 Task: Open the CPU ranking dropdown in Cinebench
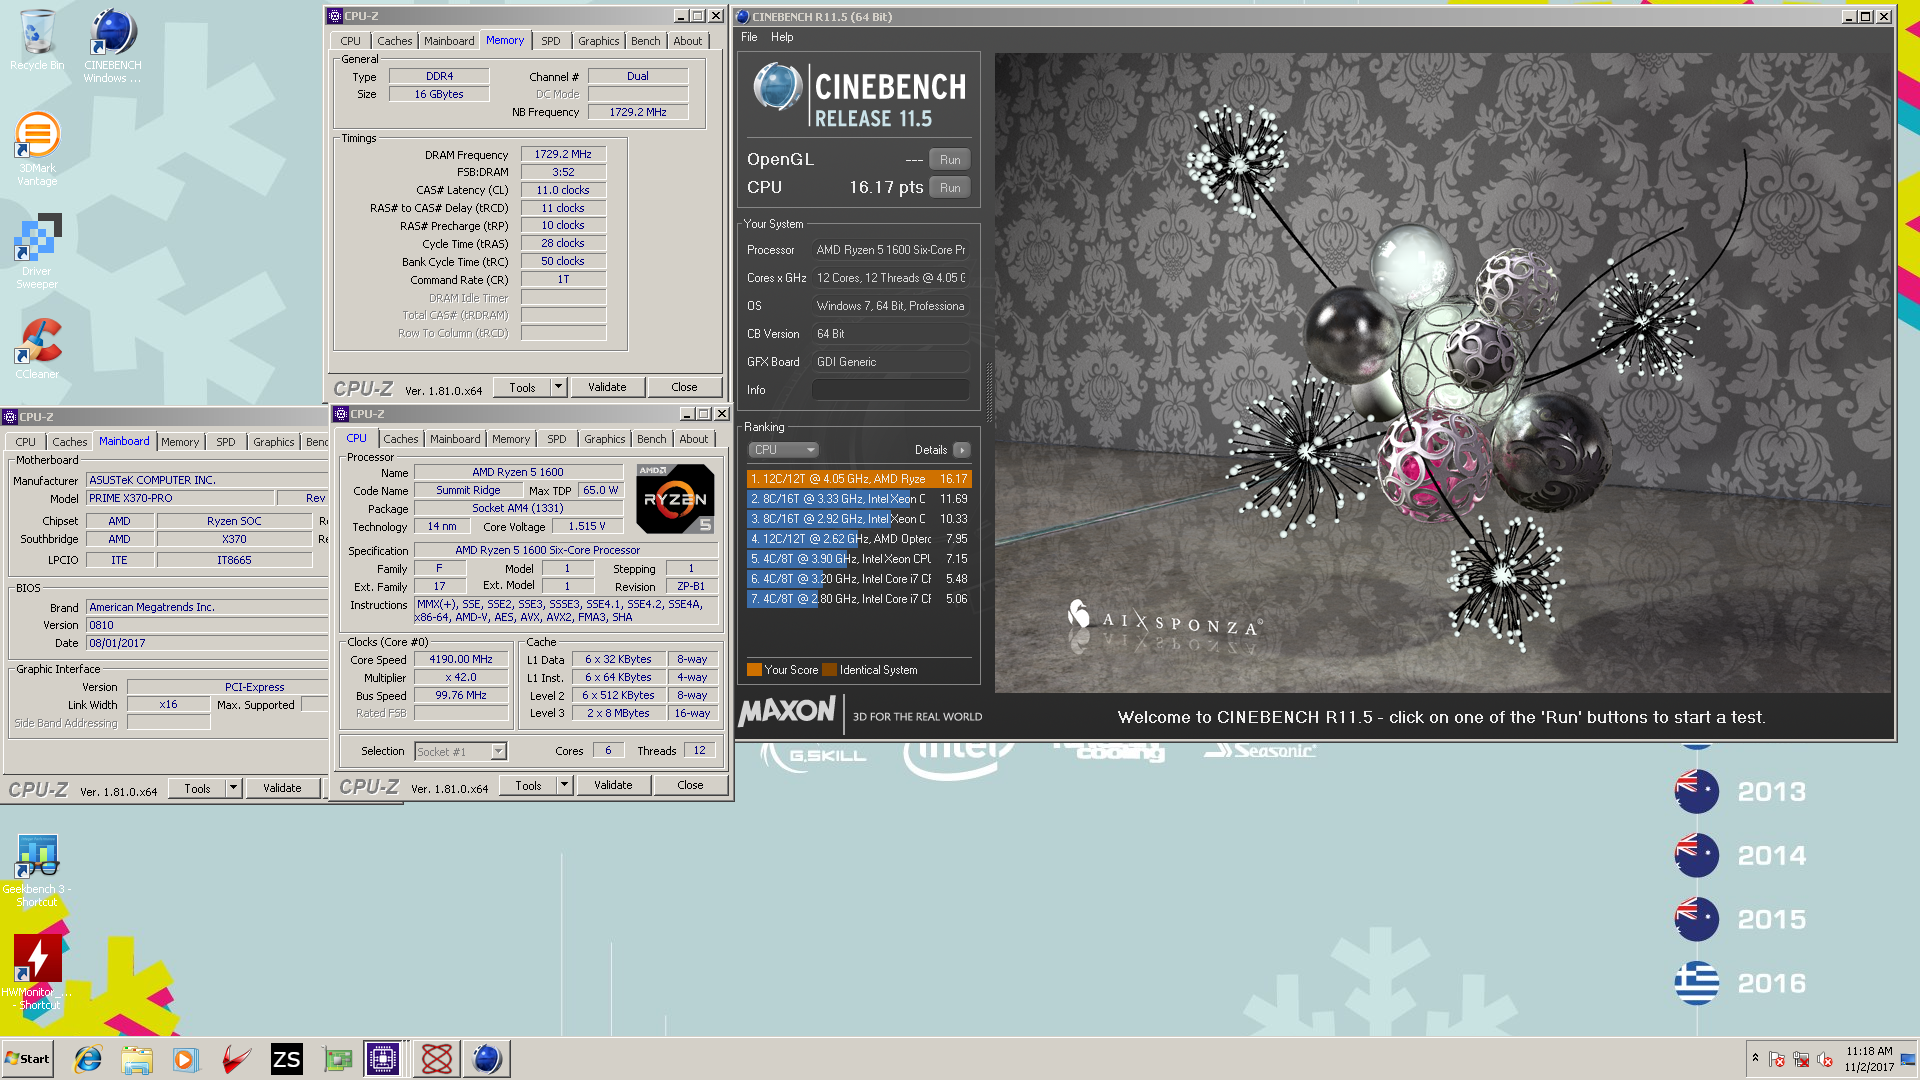tap(784, 450)
